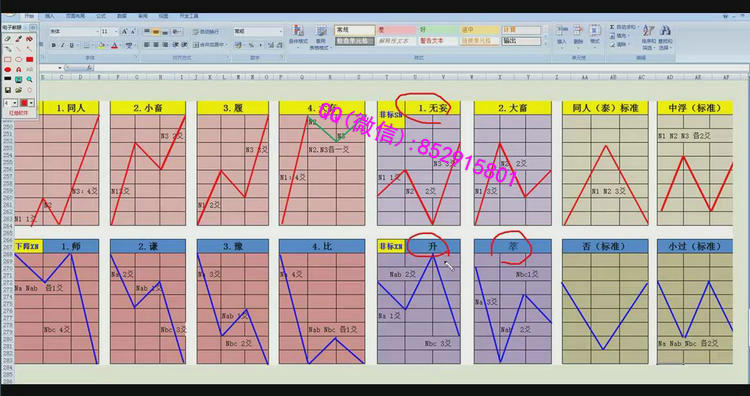The height and width of the screenshot is (396, 750).
Task: Choose the hollow ellipse drawing tool
Action: point(19,59)
